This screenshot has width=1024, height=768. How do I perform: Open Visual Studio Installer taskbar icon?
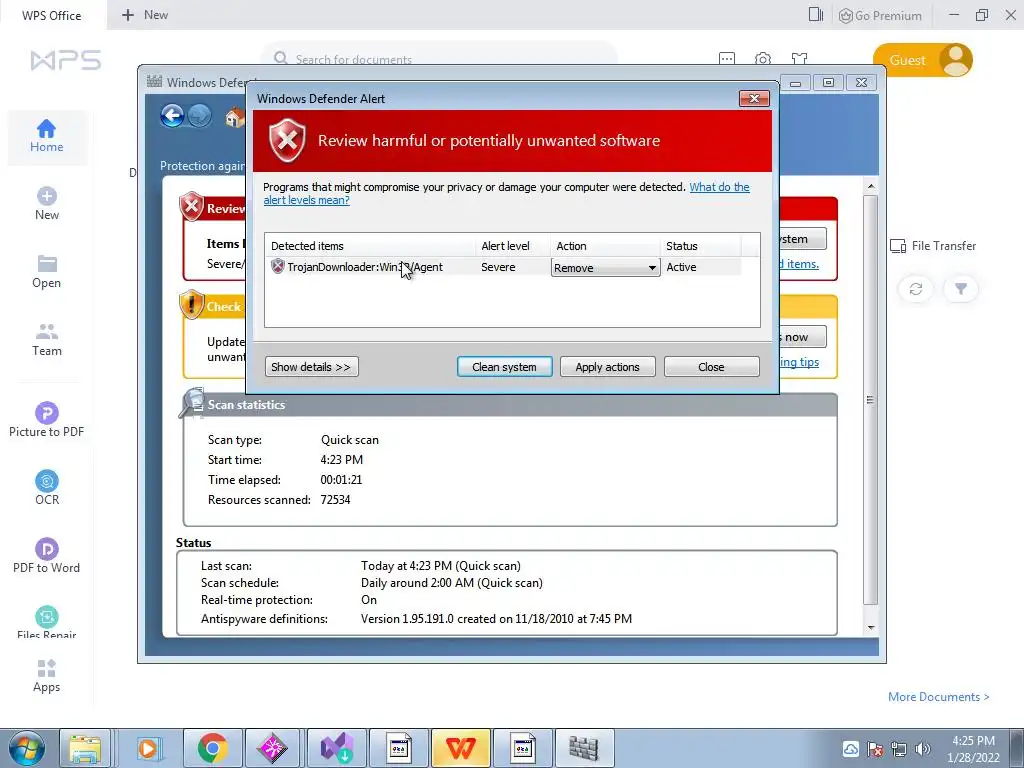pyautogui.click(x=337, y=748)
